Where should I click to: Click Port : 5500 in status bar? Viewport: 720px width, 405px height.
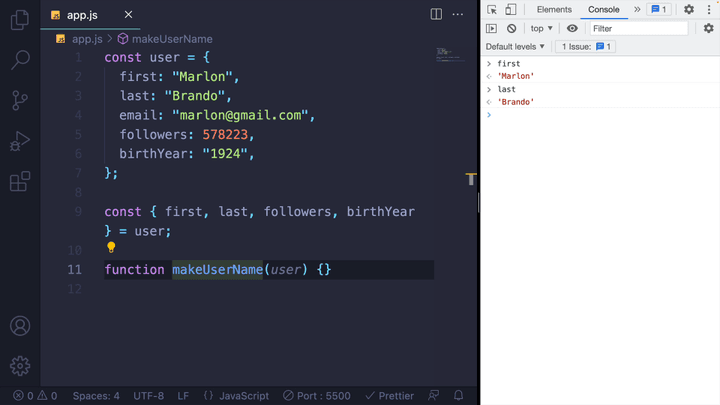[x=317, y=396]
